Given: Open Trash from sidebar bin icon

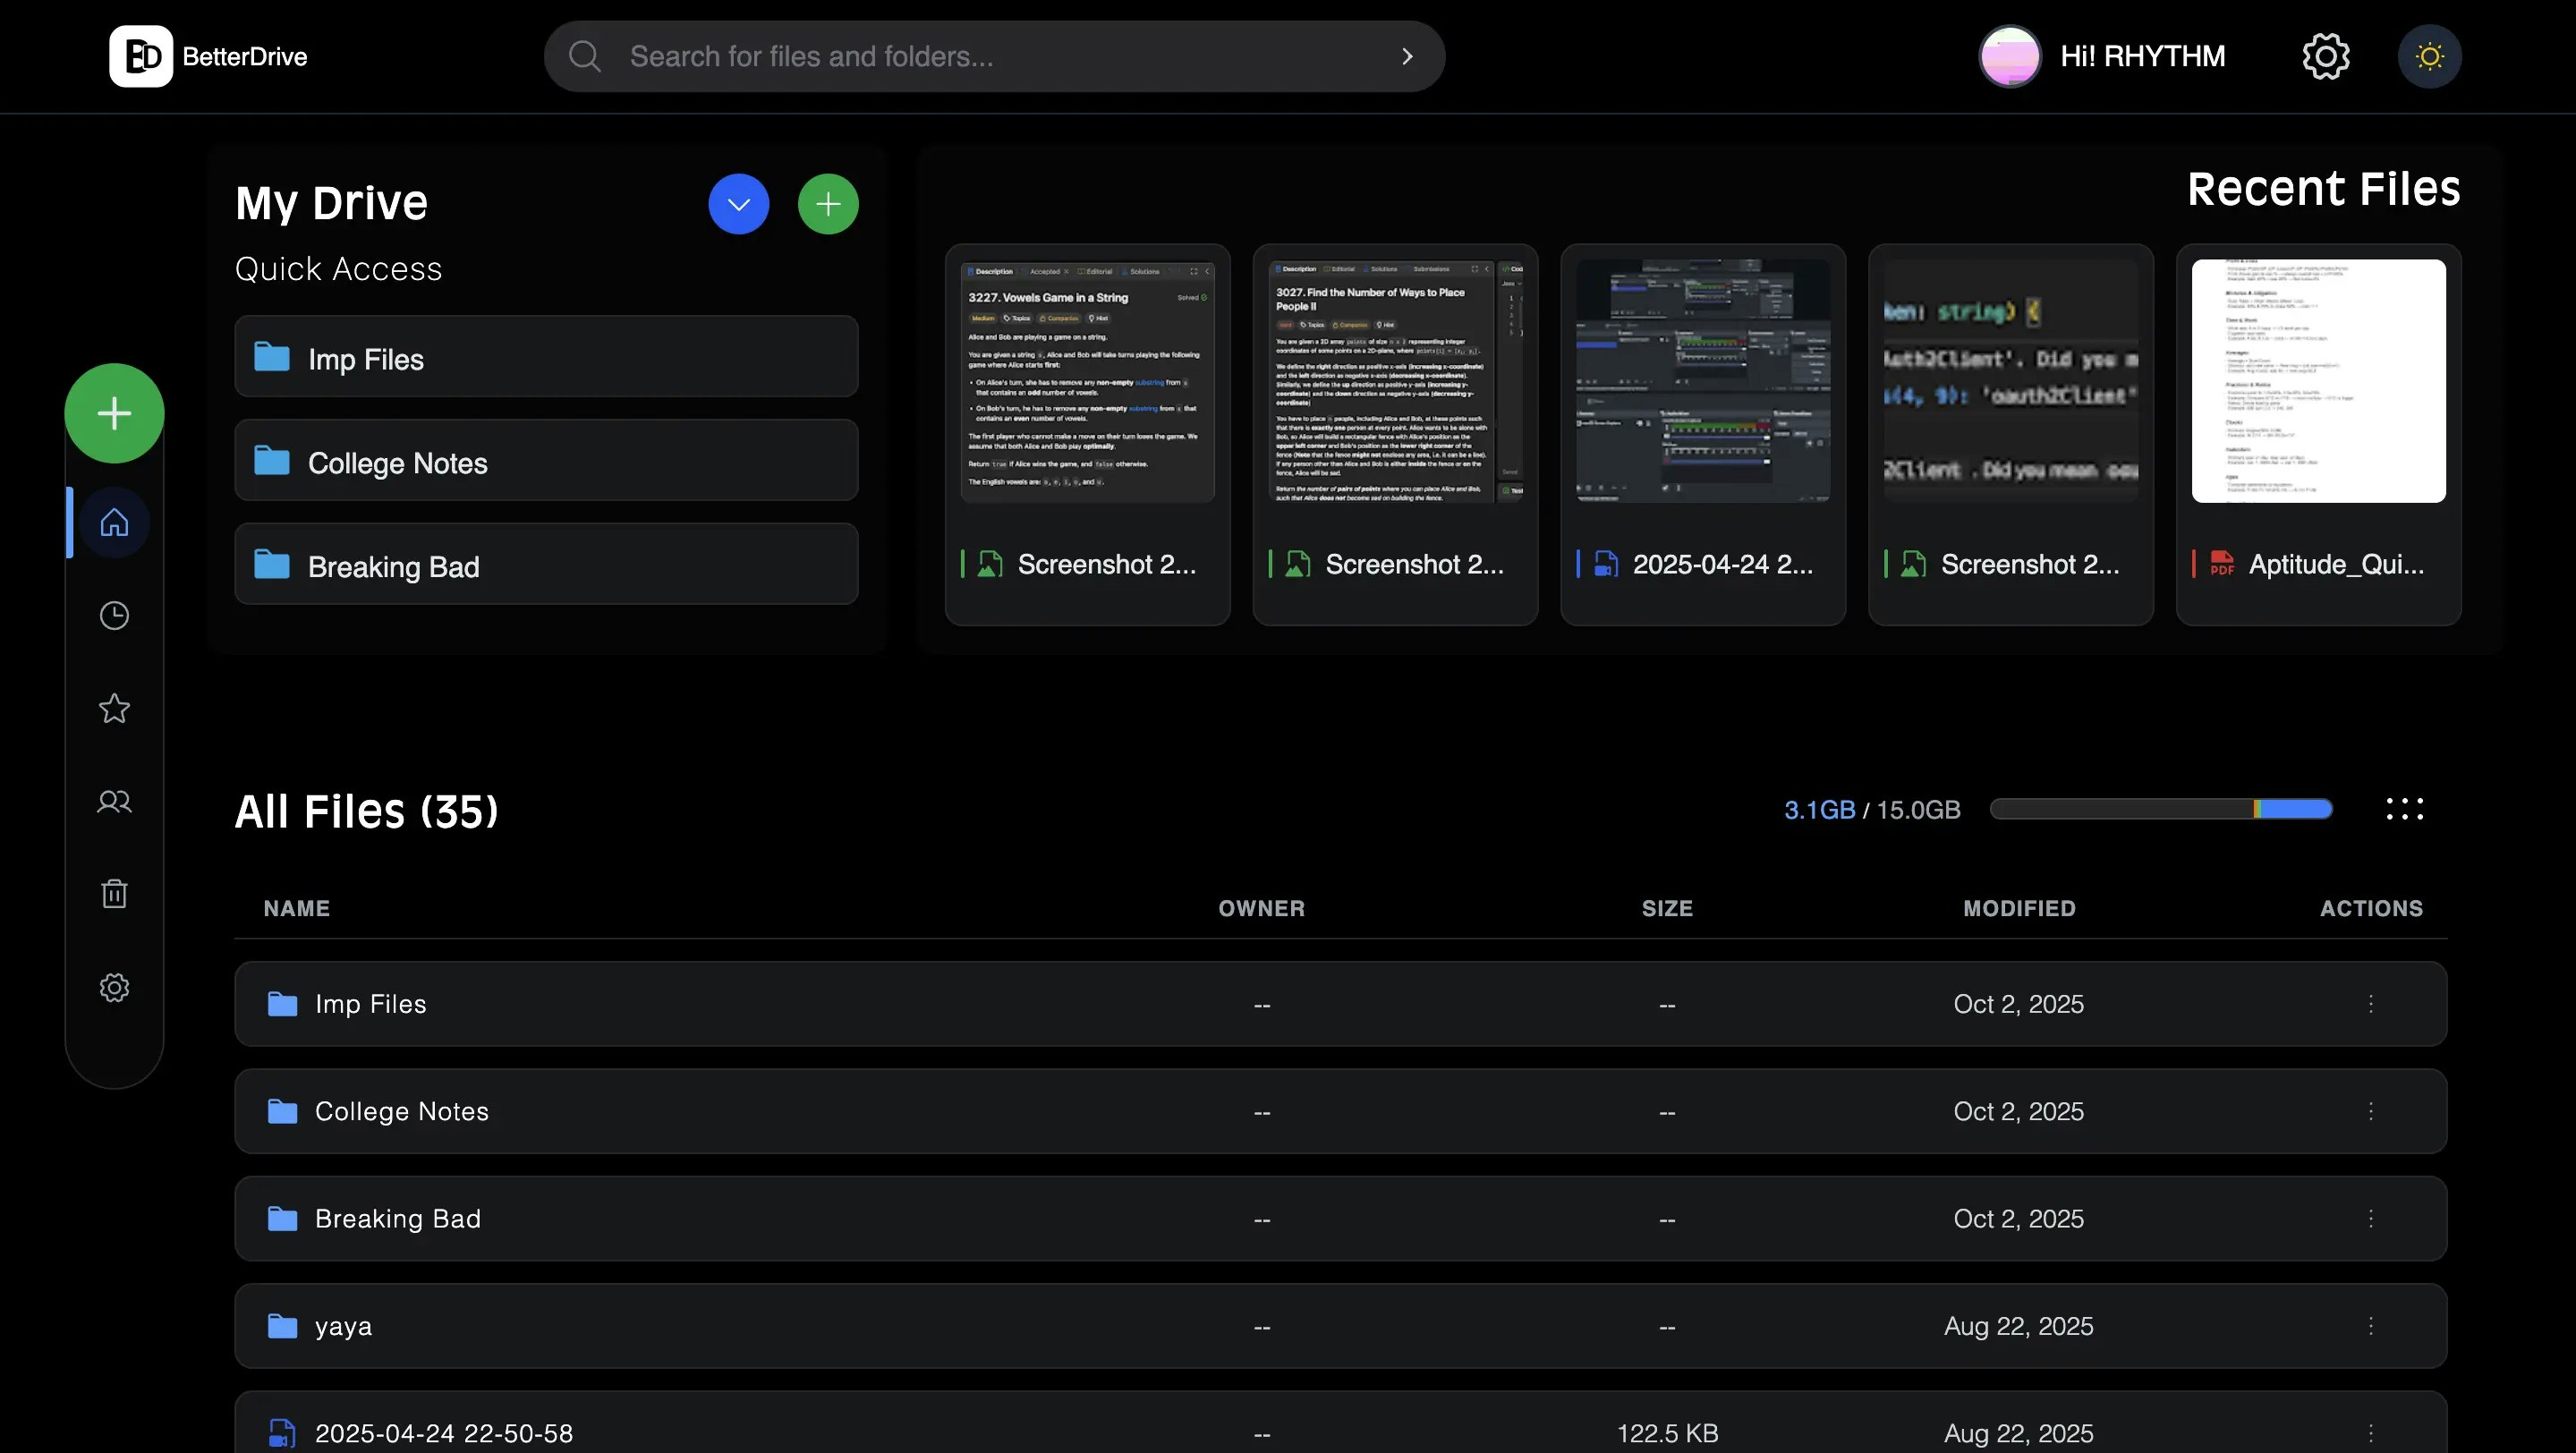Looking at the screenshot, I should (114, 893).
